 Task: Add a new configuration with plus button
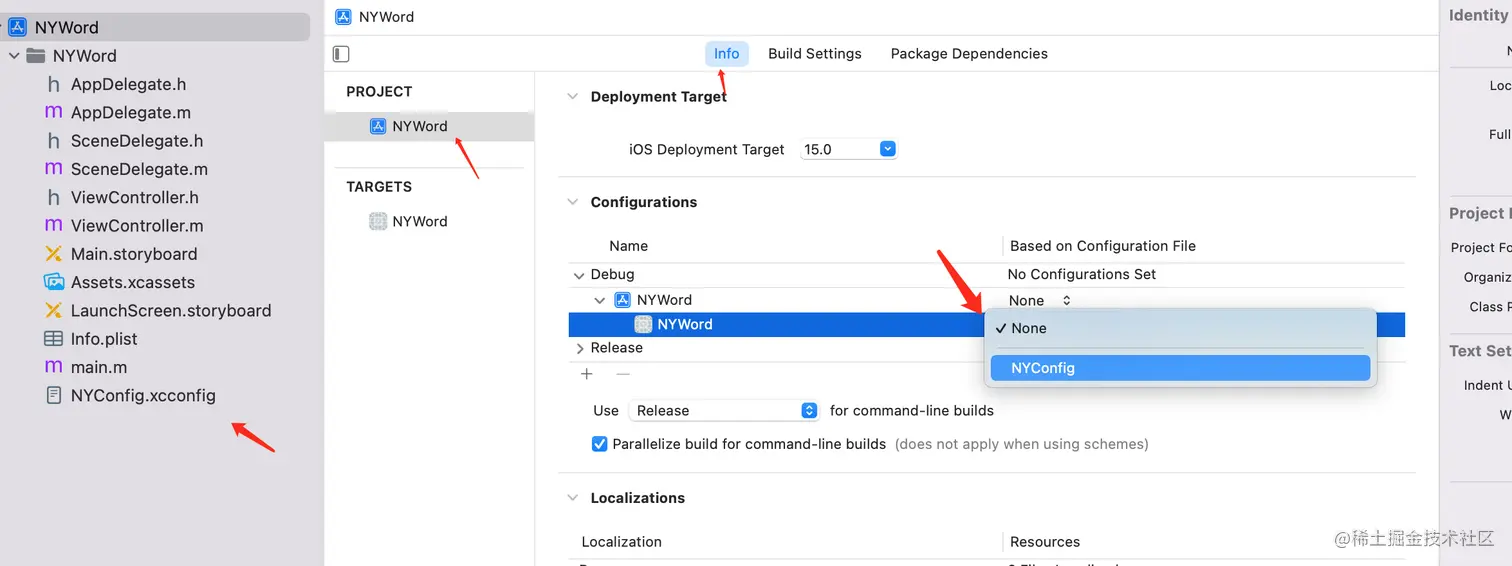[x=587, y=374]
